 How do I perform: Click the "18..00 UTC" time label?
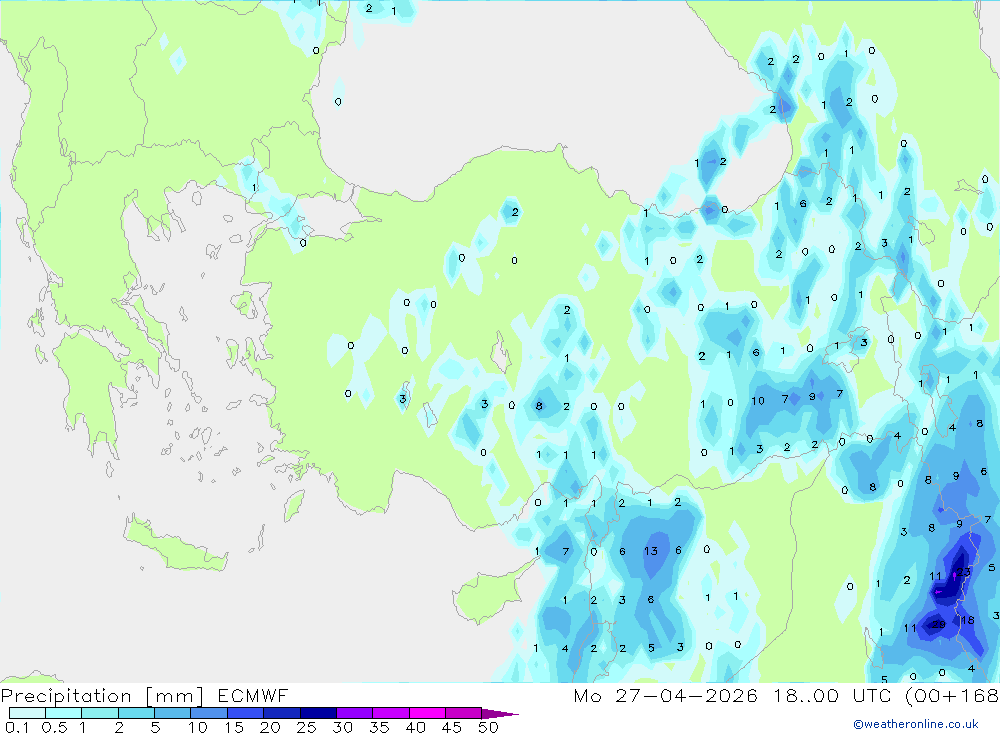click(834, 695)
